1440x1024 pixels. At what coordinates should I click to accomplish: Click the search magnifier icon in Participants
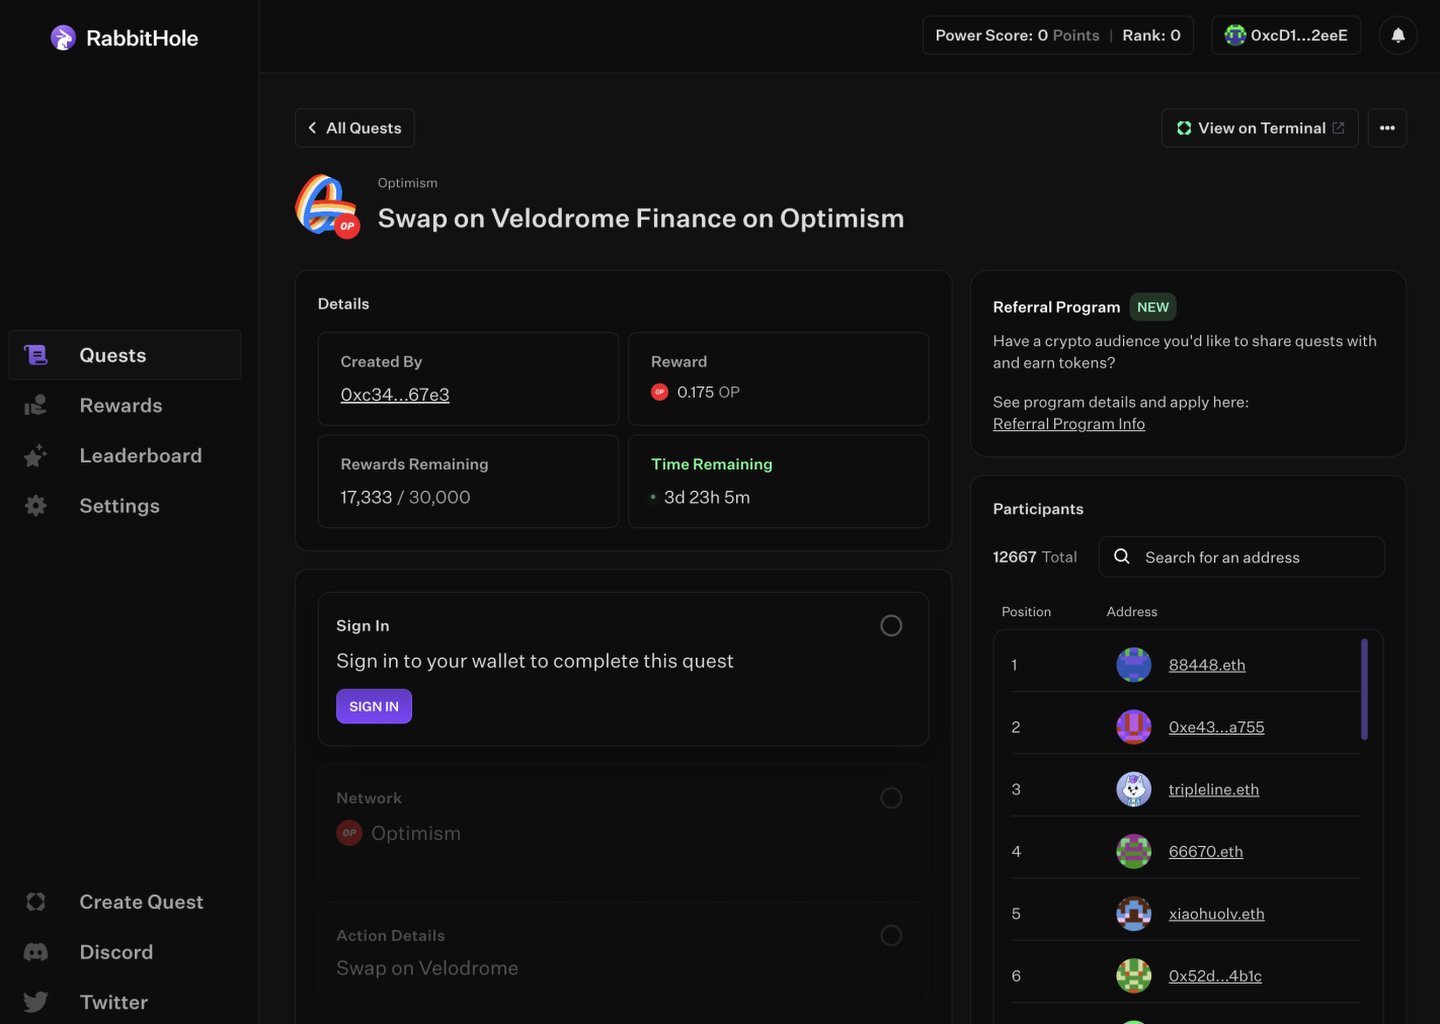(1122, 556)
